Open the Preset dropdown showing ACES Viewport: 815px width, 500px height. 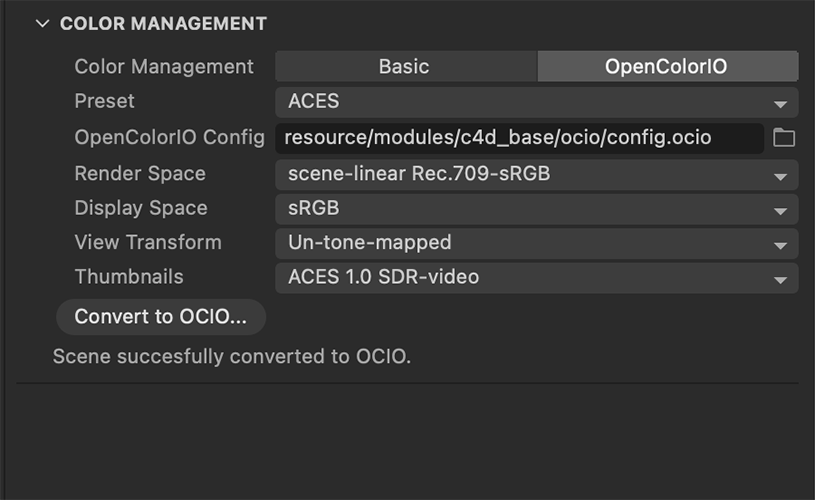[x=536, y=101]
